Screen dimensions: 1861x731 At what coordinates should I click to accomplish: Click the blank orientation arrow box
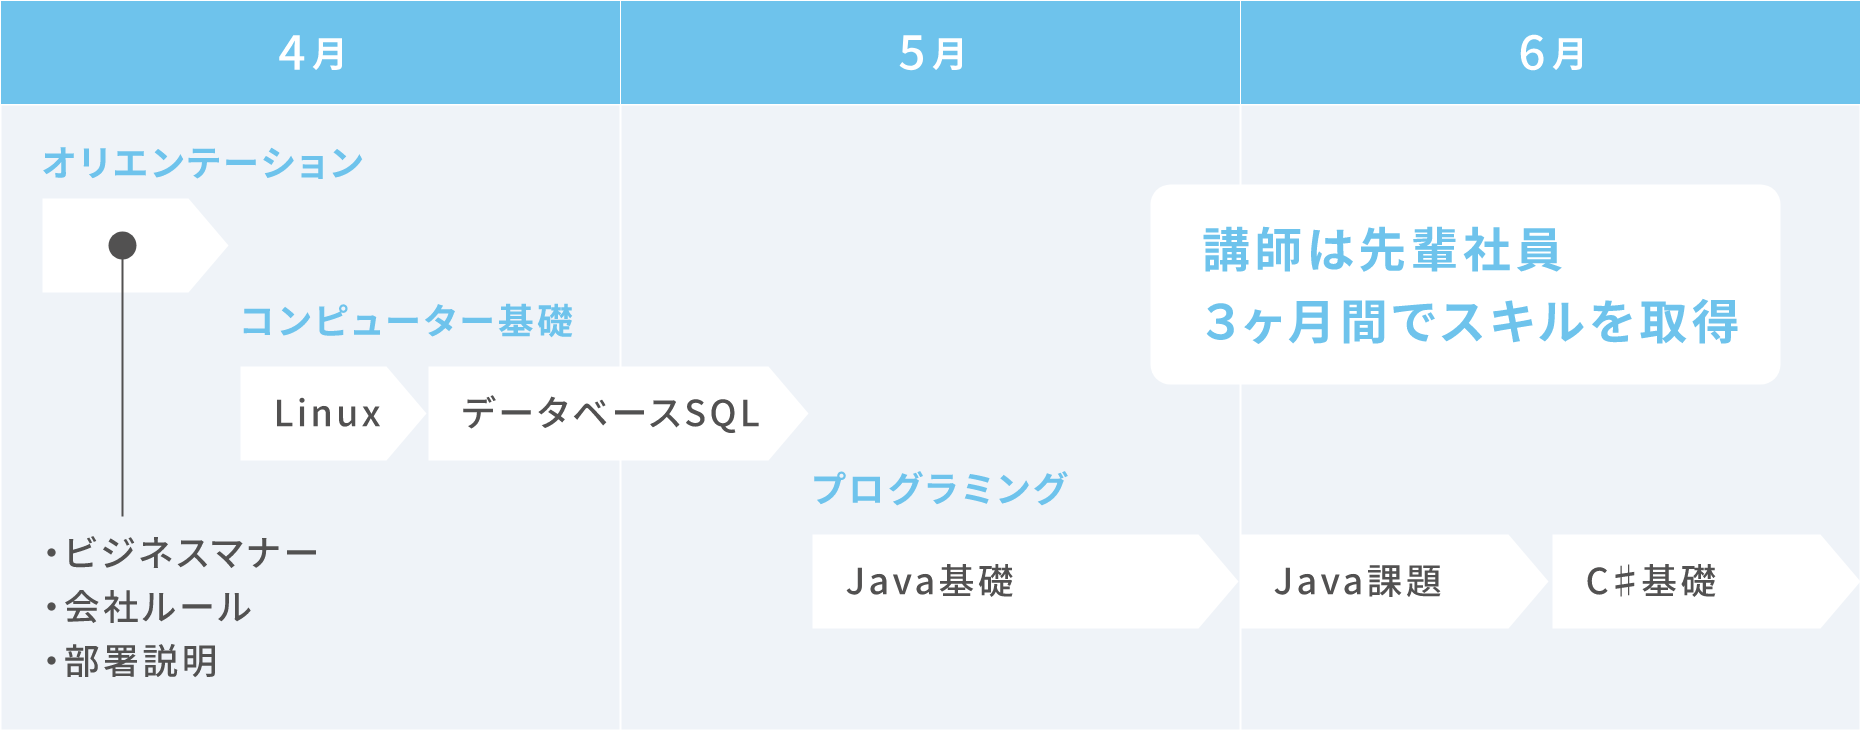click(135, 245)
